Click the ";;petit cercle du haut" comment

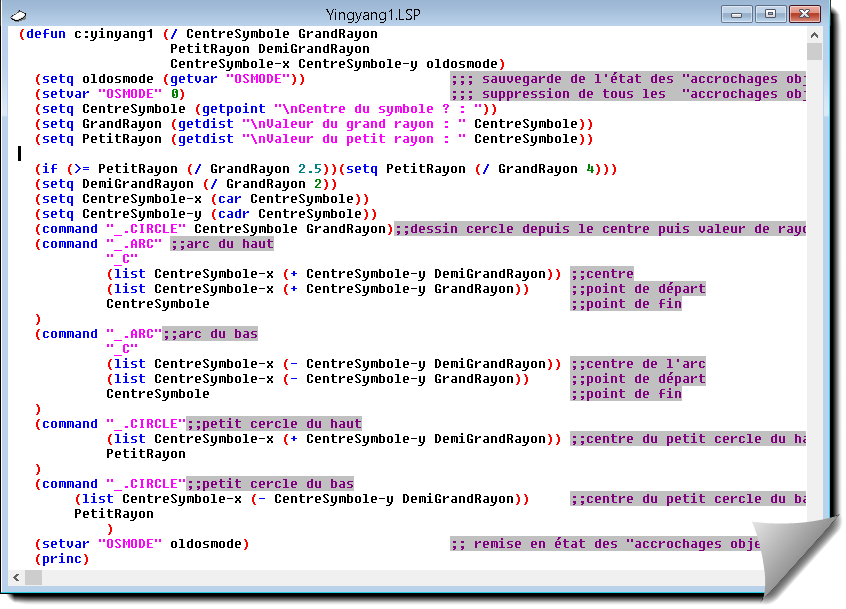(x=274, y=424)
